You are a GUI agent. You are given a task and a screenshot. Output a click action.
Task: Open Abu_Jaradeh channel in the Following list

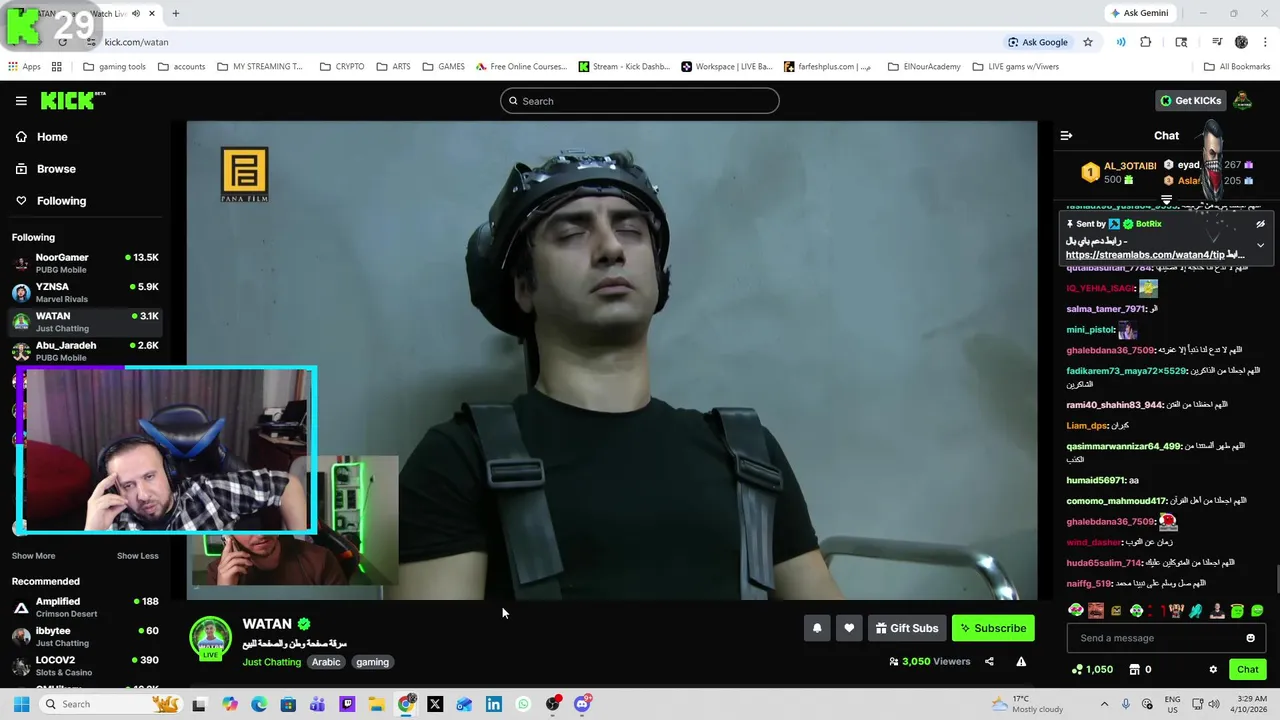(85, 351)
